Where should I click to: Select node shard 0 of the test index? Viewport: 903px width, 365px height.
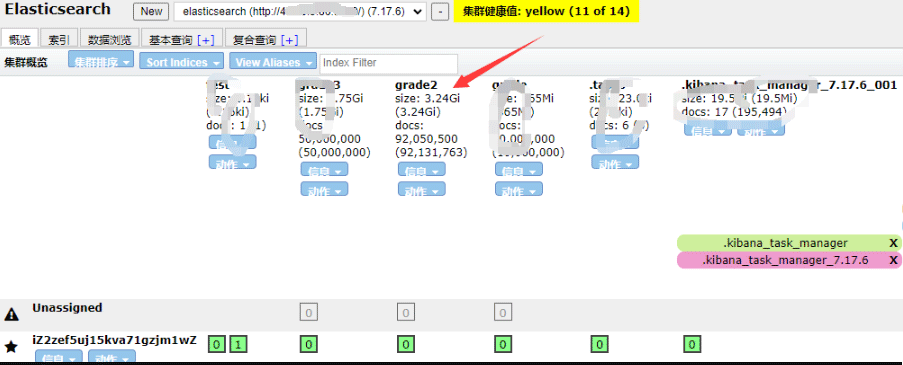pyautogui.click(x=216, y=345)
